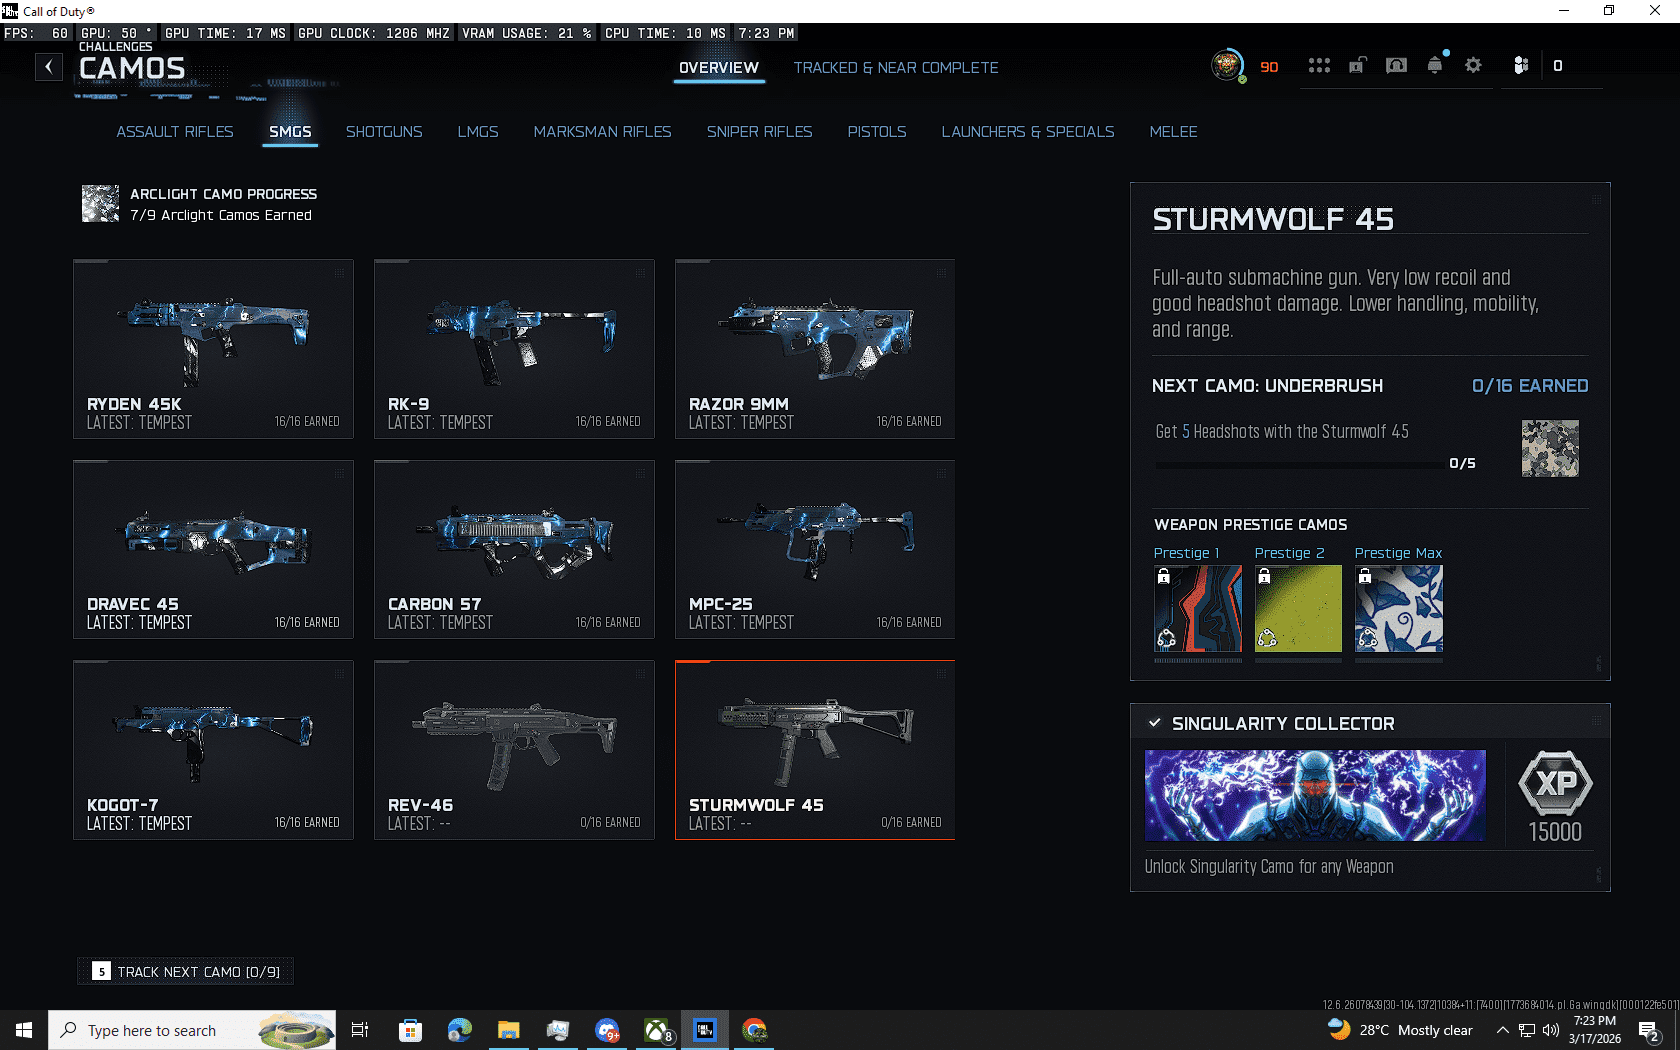This screenshot has height=1050, width=1680.
Task: Open Xbox app from taskbar
Action: 656,1030
